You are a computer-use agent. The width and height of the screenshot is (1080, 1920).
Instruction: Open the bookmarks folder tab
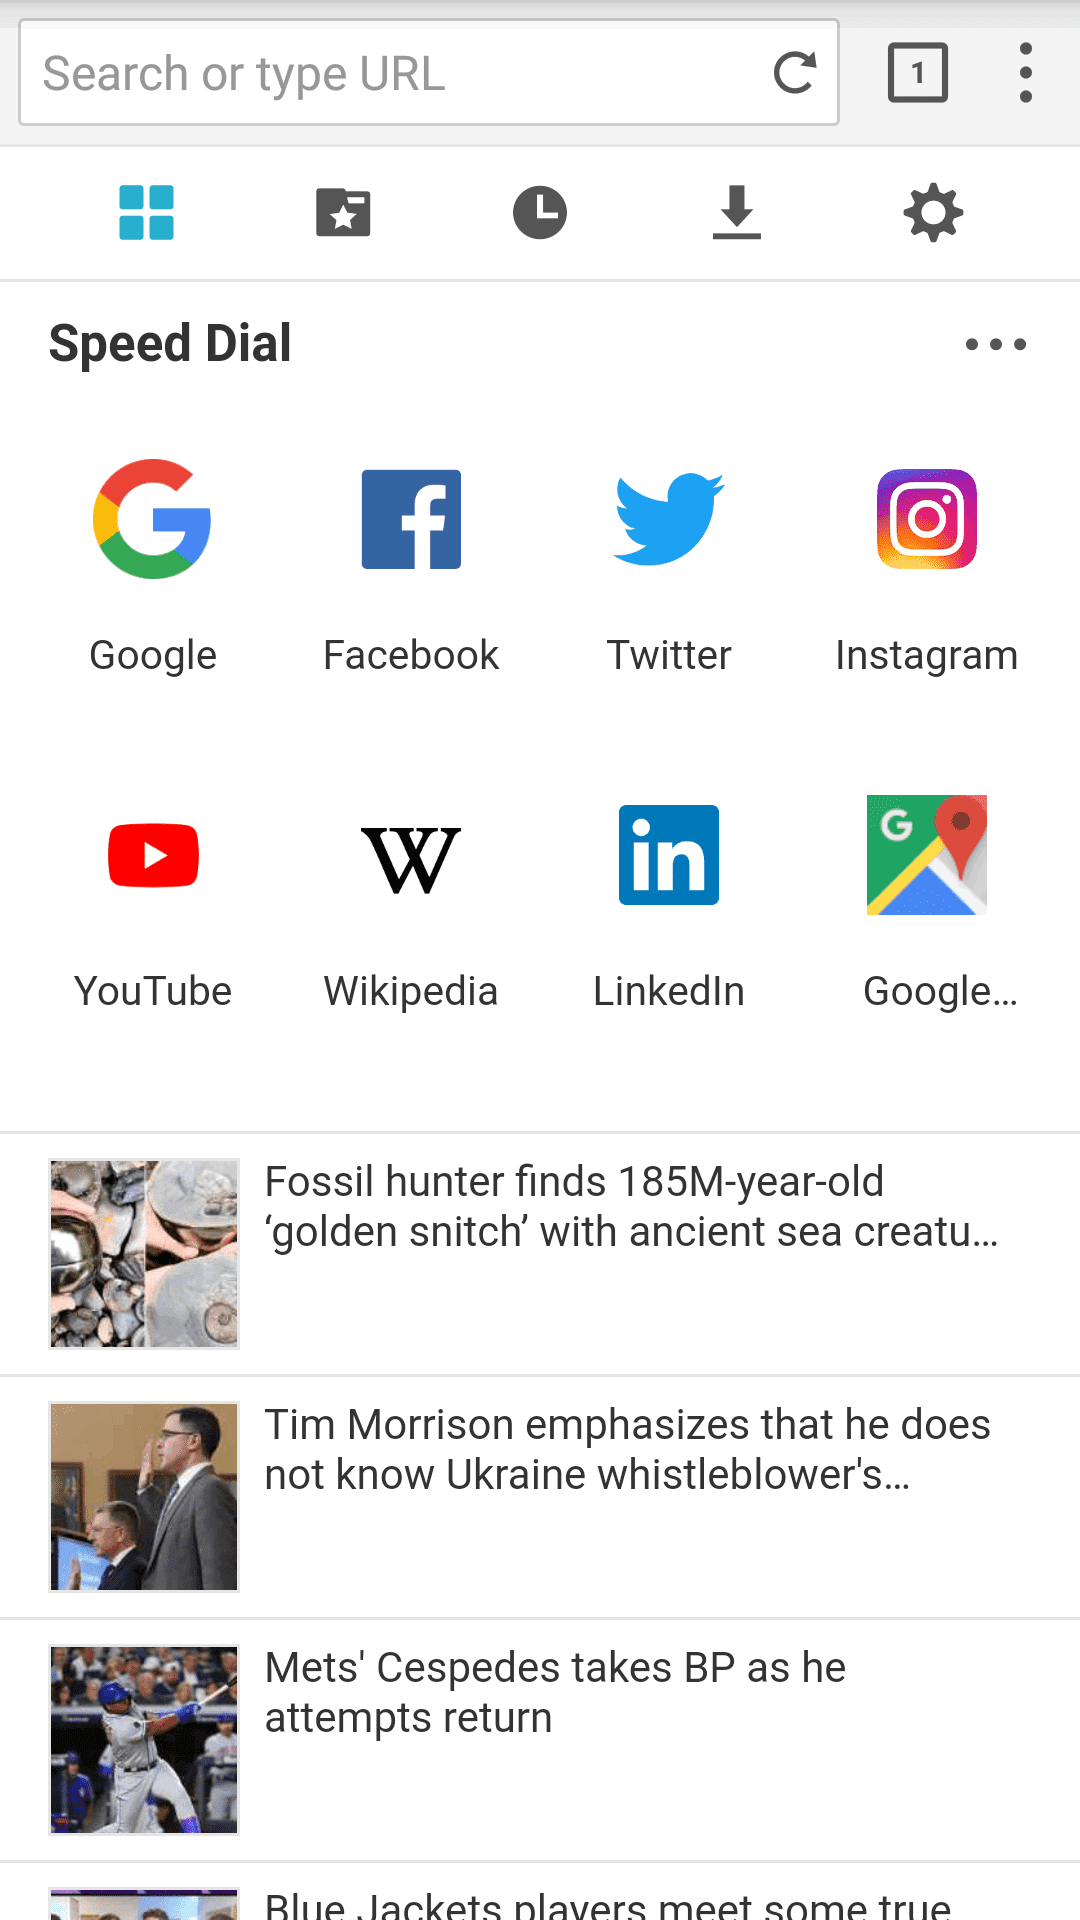point(343,213)
